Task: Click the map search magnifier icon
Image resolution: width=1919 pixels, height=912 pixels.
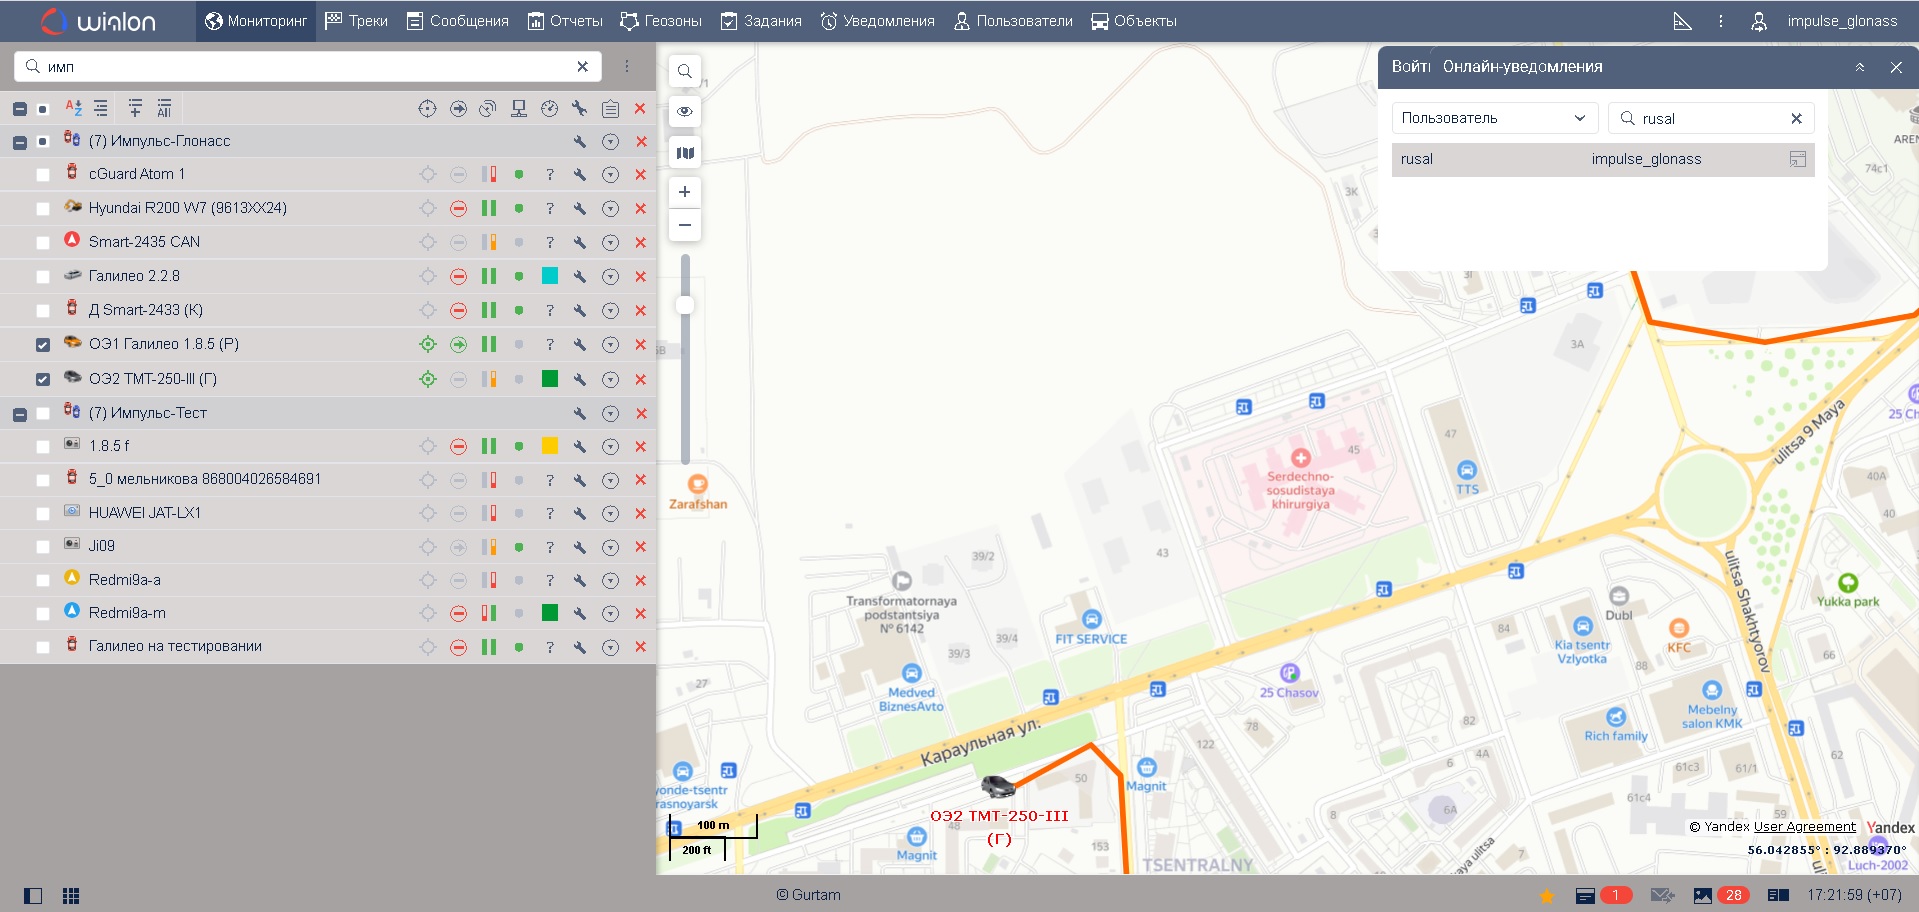Action: coord(684,71)
